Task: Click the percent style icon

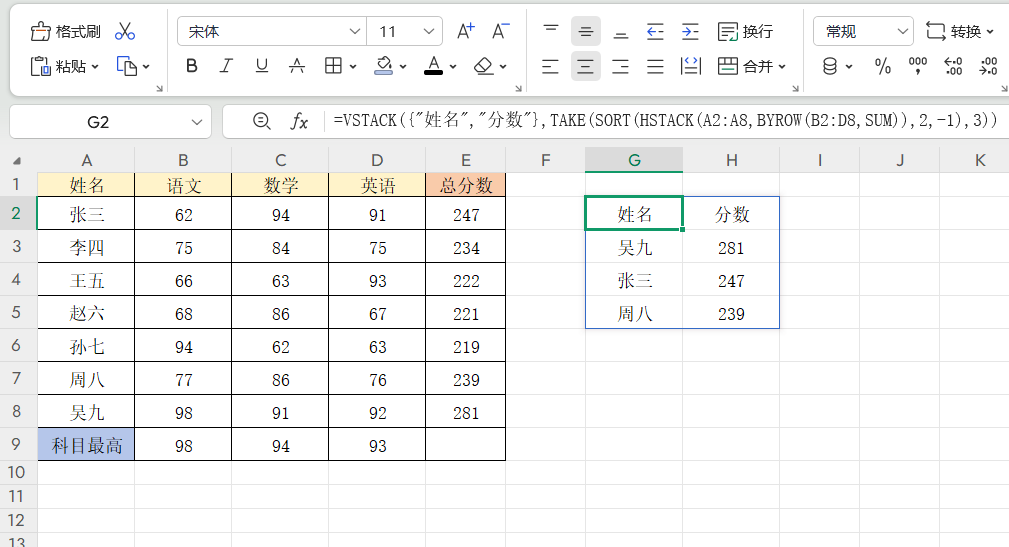Action: coord(883,67)
